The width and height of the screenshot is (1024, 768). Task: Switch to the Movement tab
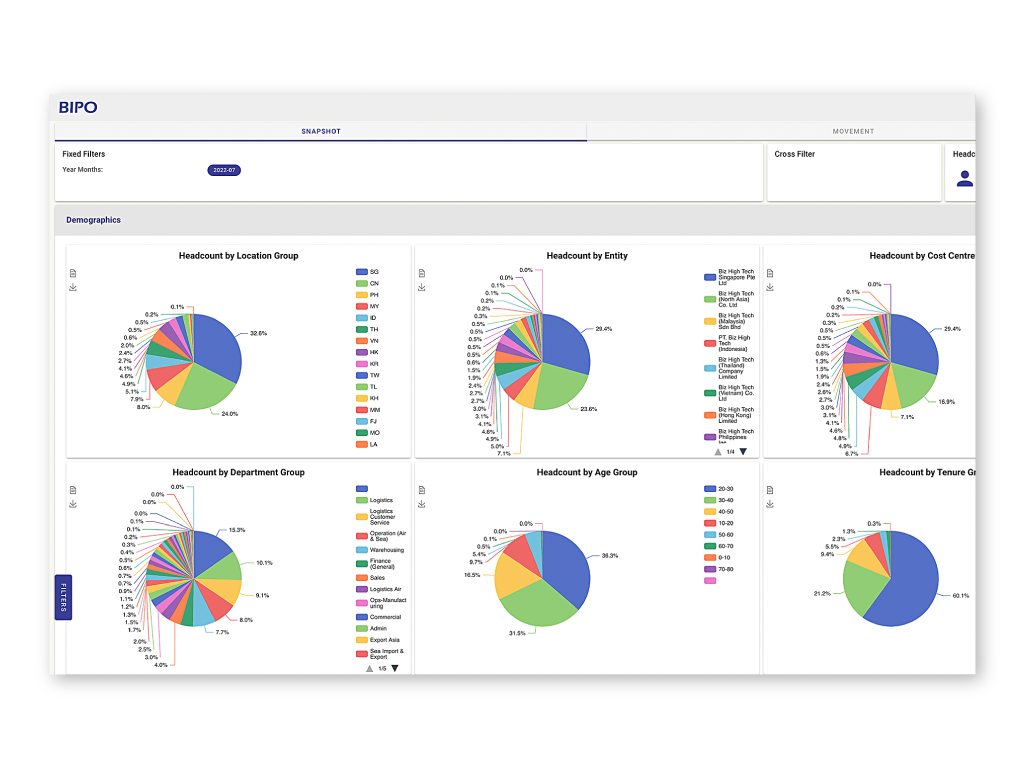tap(852, 131)
